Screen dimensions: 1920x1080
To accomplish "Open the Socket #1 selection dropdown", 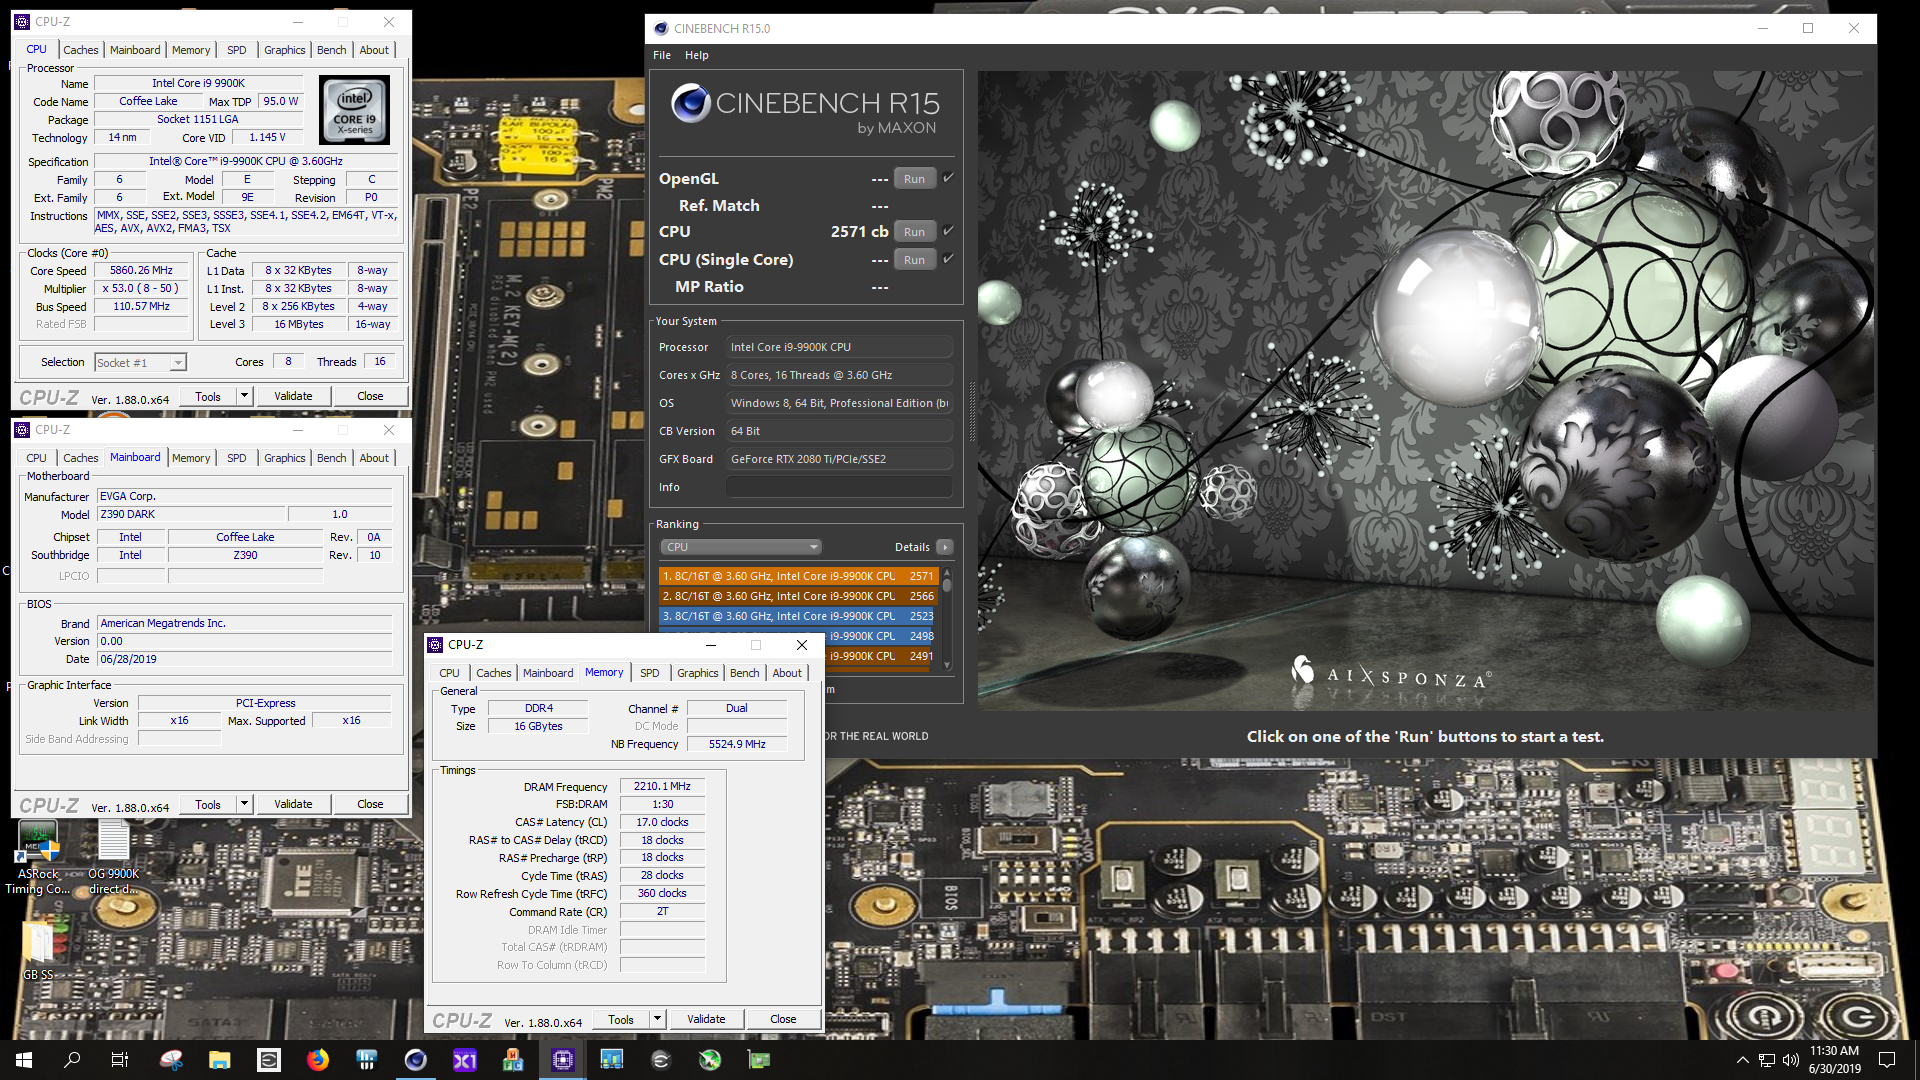I will (141, 363).
